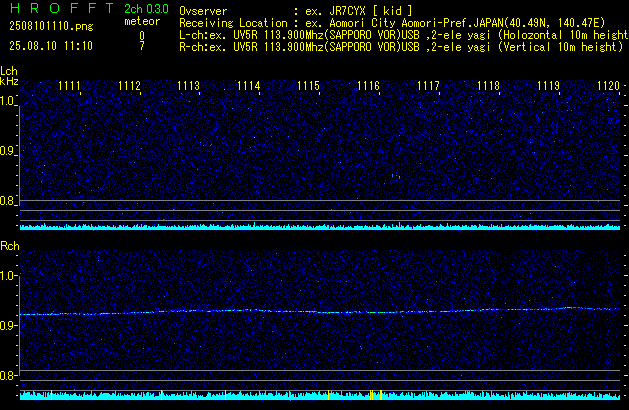Click the Rch '0.9' frequency axis label

7,326
